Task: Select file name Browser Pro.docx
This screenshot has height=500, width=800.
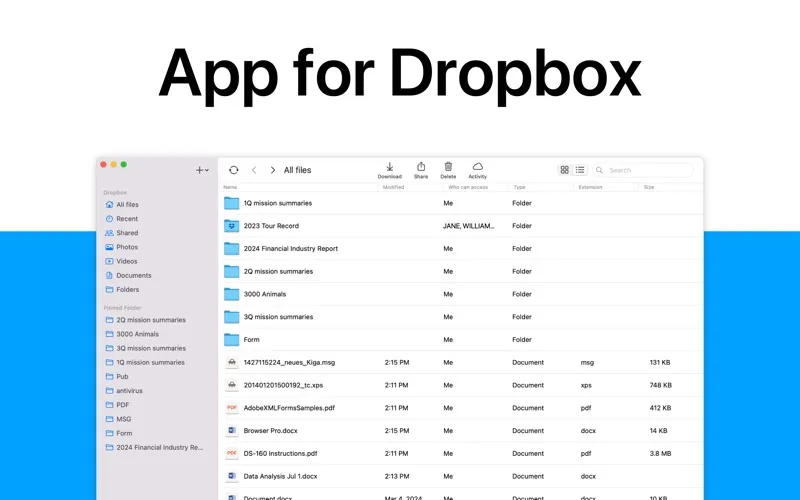Action: pyautogui.click(x=270, y=431)
